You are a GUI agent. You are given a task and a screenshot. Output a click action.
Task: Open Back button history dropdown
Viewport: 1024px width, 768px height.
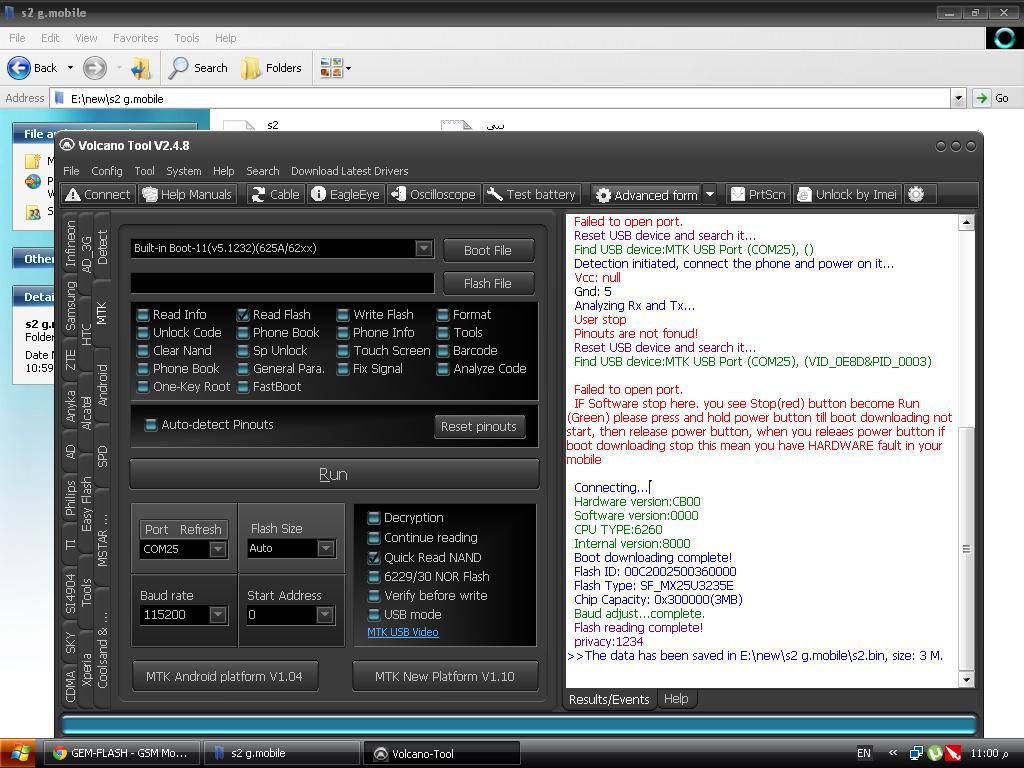coord(70,68)
